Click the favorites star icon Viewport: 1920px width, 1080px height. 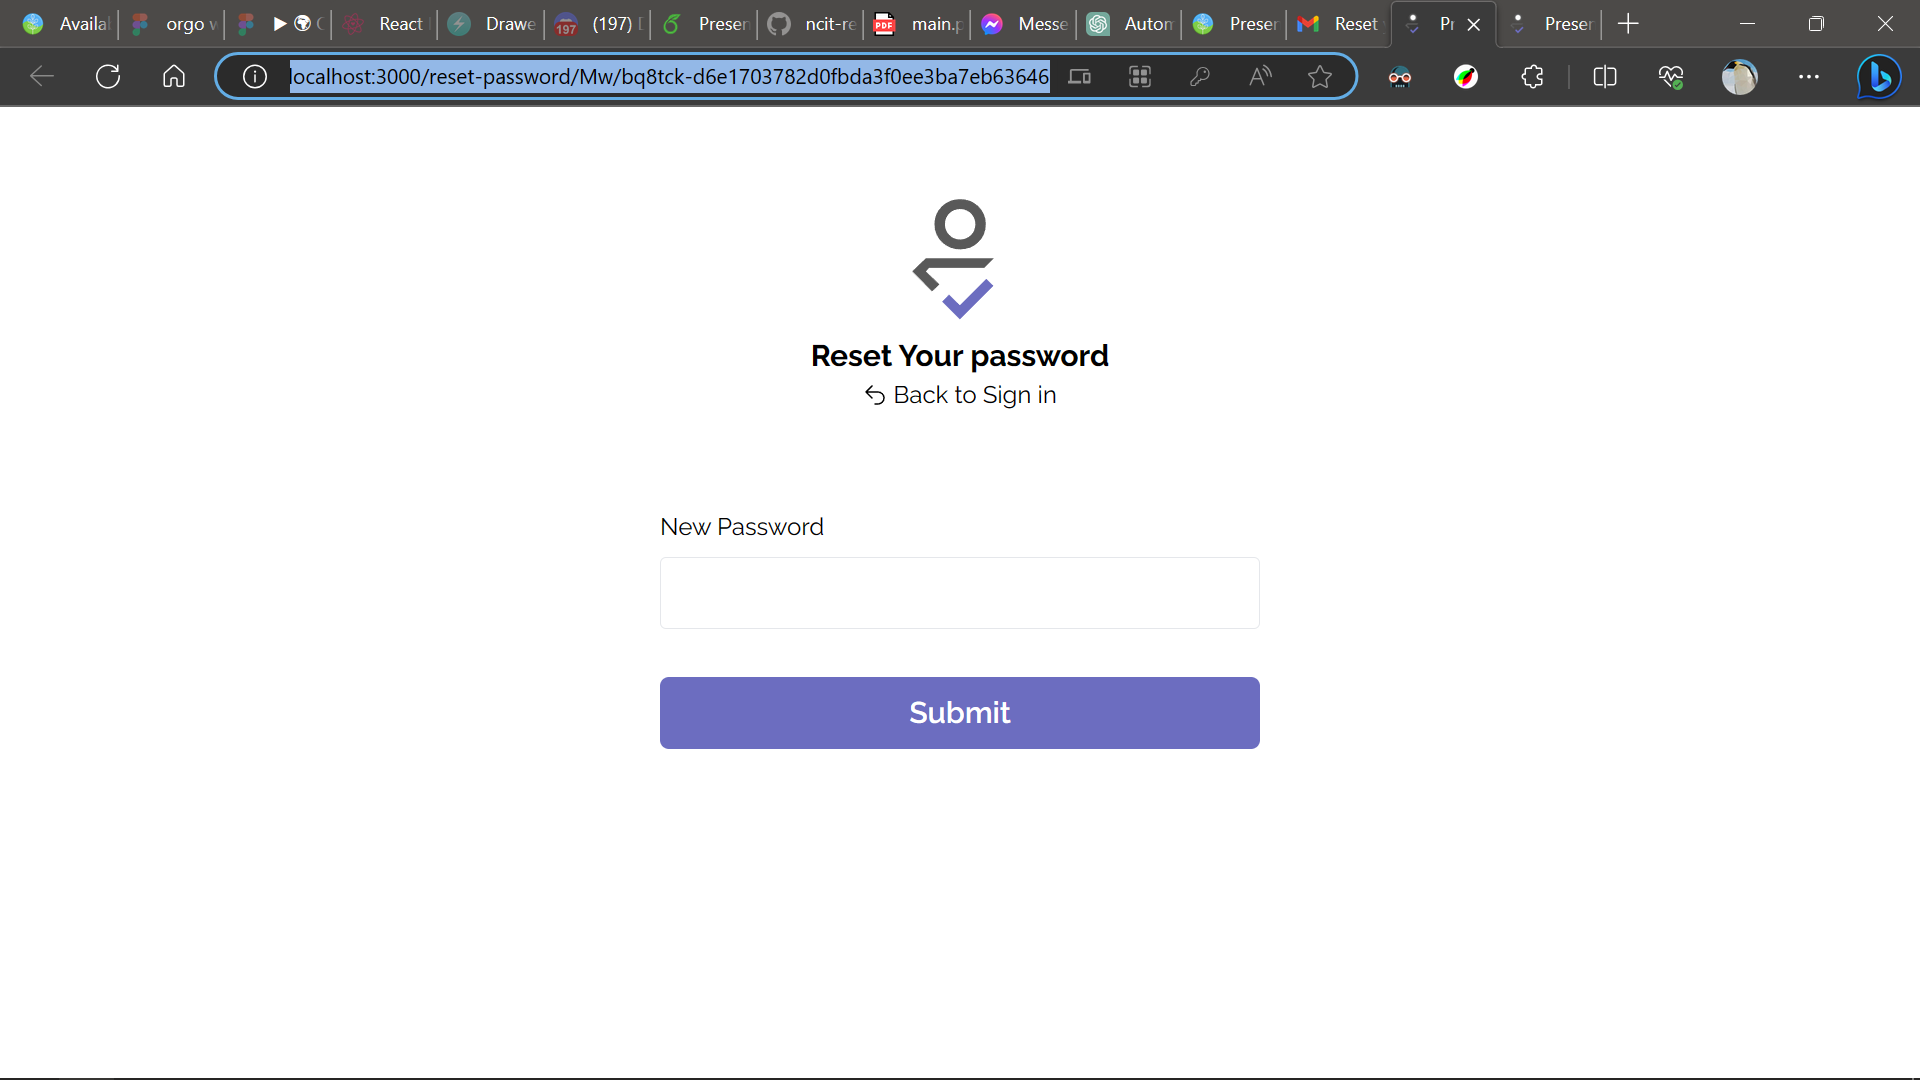[1319, 76]
